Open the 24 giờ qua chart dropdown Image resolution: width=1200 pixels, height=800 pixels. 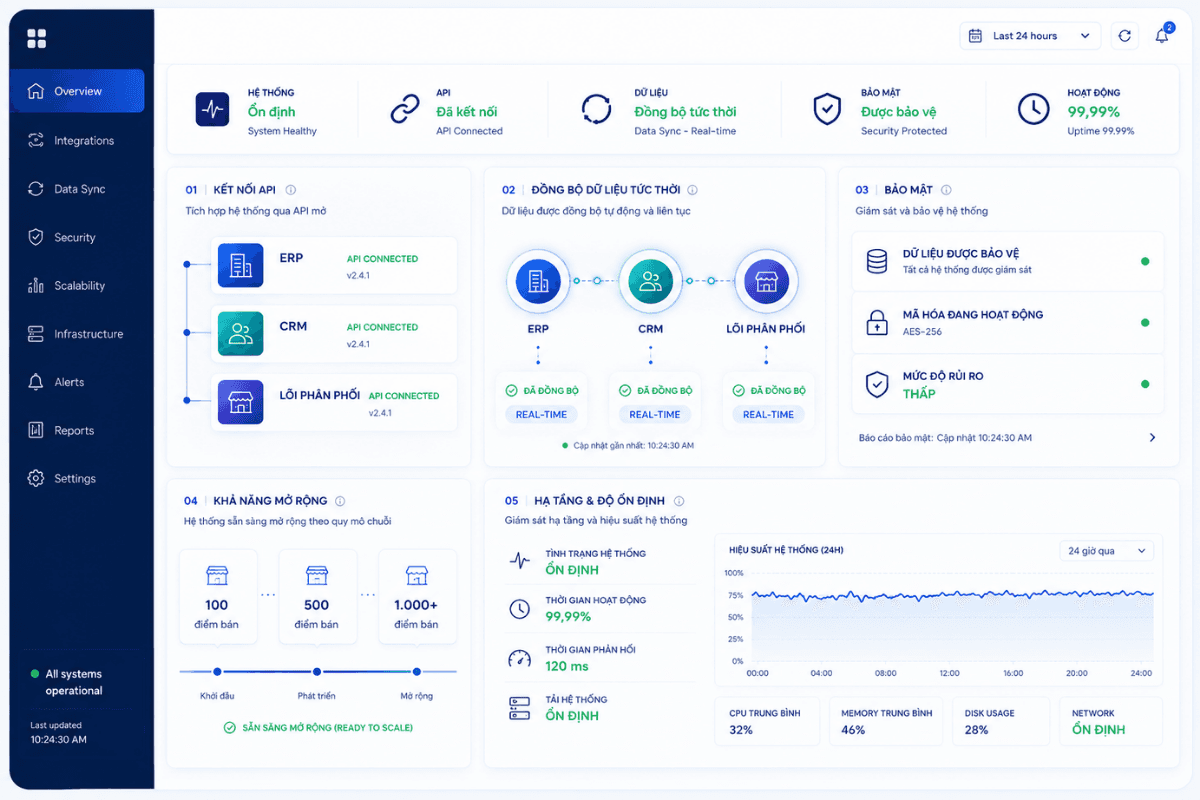coord(1107,551)
